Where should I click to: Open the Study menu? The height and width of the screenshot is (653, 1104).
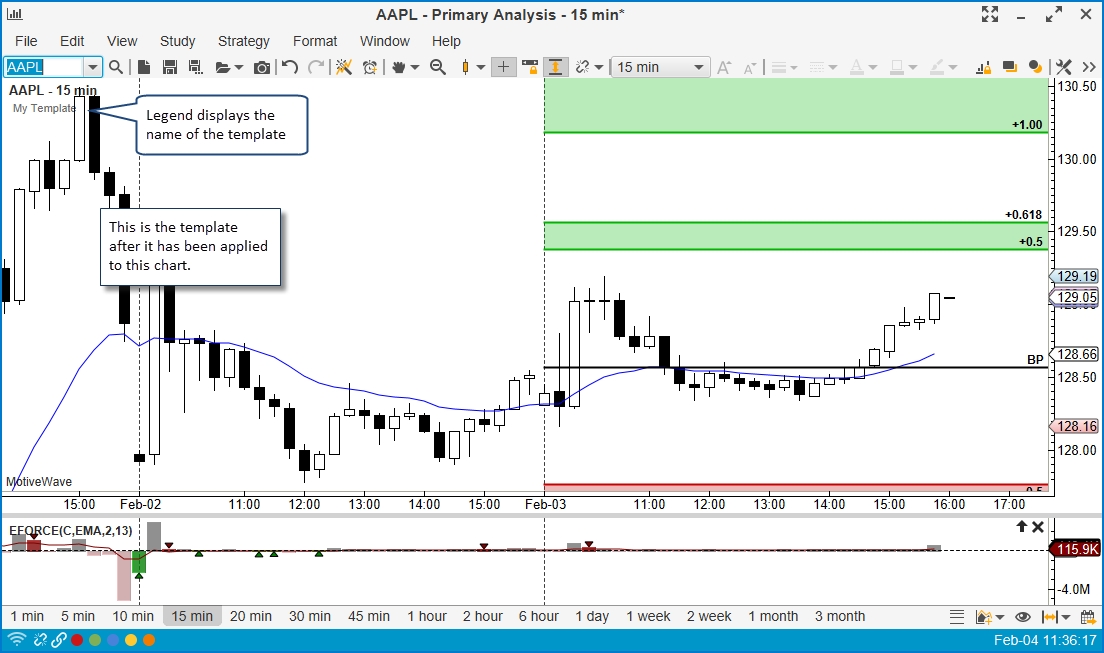pyautogui.click(x=177, y=41)
